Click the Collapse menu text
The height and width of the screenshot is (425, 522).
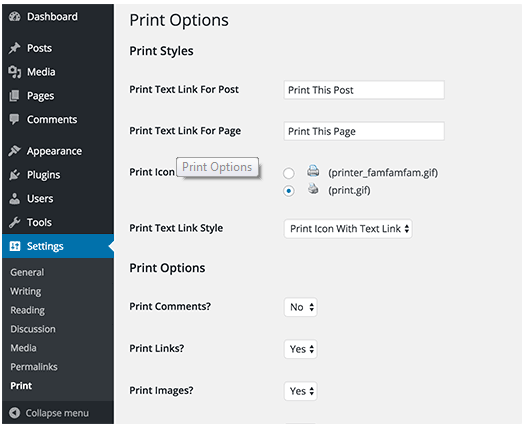coord(57,413)
